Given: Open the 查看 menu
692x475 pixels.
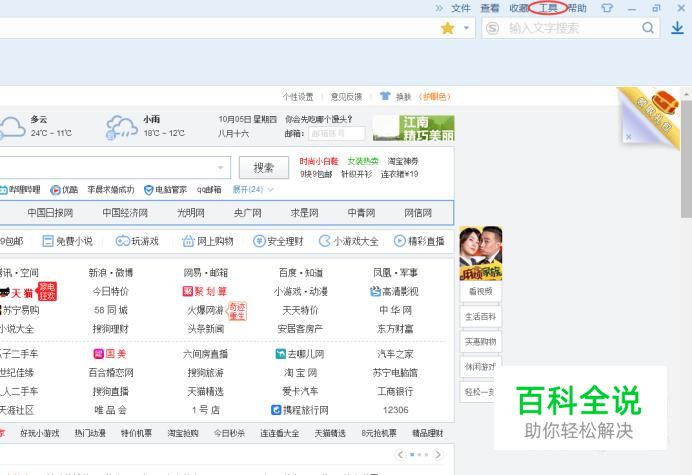Looking at the screenshot, I should tap(489, 8).
